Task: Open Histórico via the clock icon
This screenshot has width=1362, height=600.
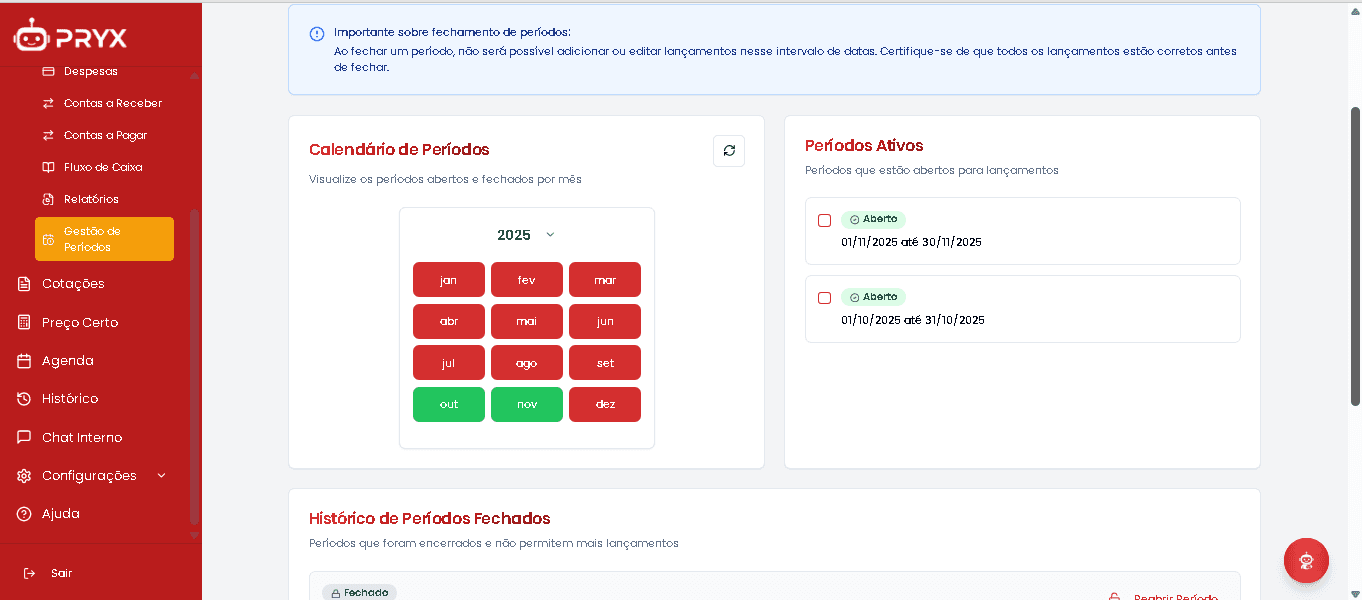Action: click(x=22, y=398)
